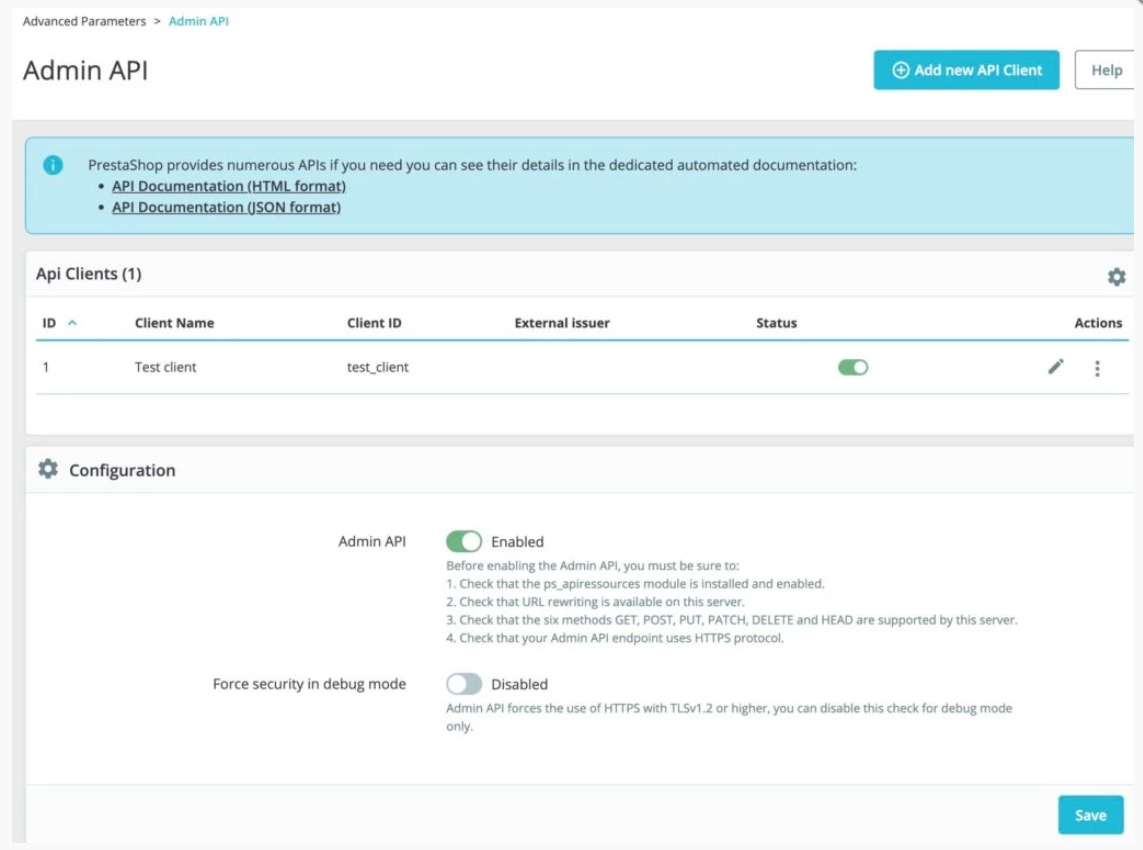Sort by the ID column header
Screen dimensions: 1143x850
pos(49,323)
